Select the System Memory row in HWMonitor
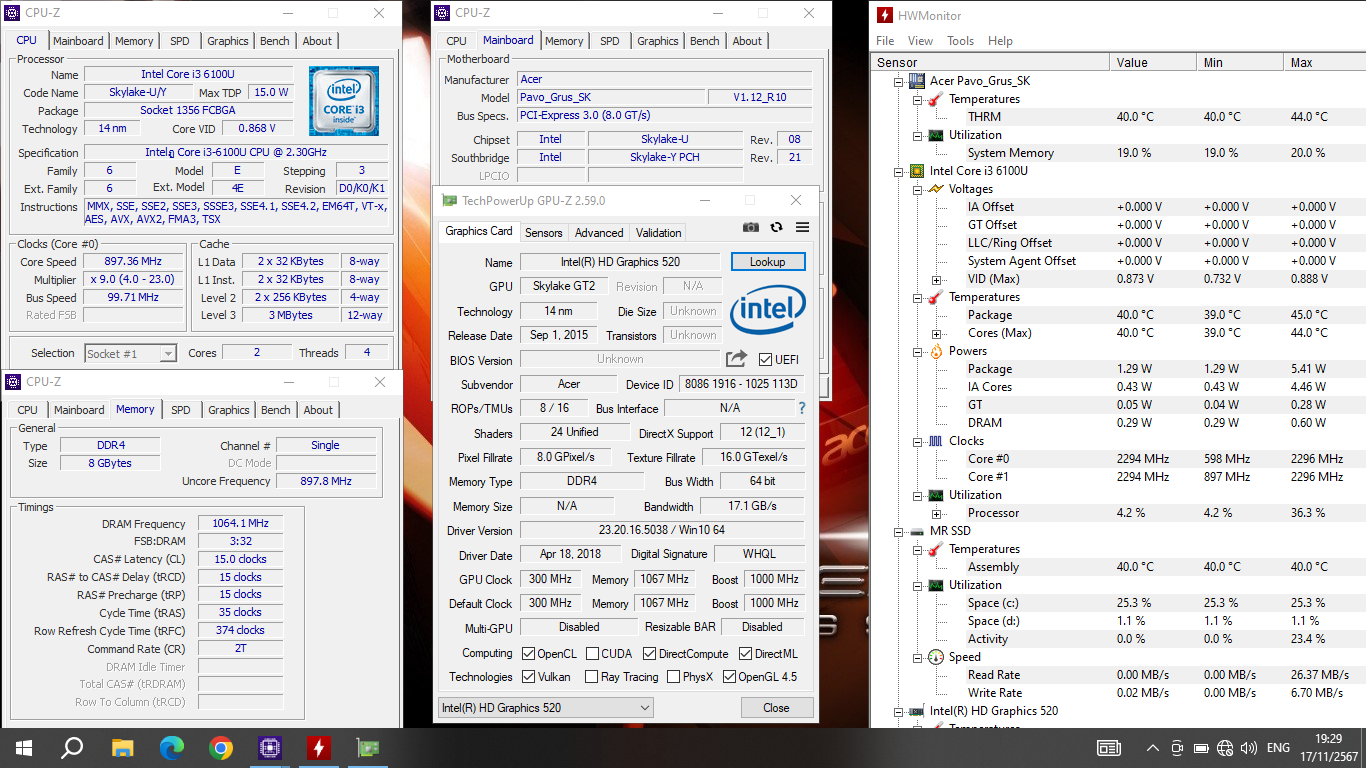The image size is (1366, 768). (x=1118, y=153)
